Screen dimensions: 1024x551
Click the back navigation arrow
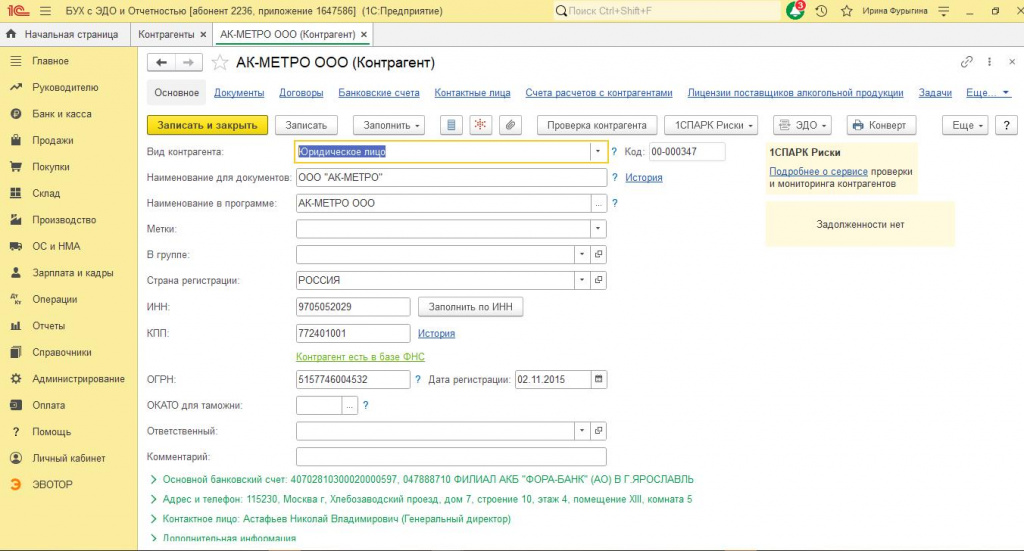161,63
